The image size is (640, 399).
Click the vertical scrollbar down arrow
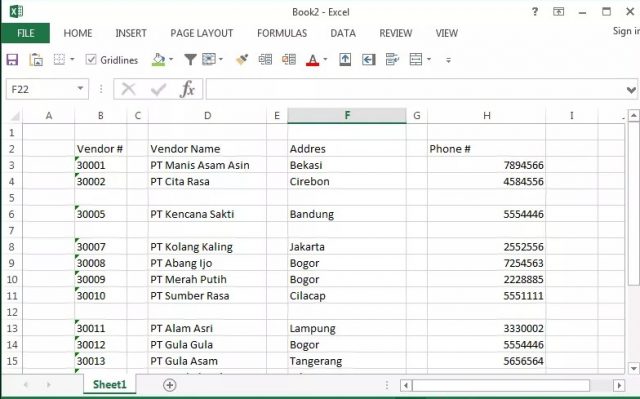tap(633, 368)
